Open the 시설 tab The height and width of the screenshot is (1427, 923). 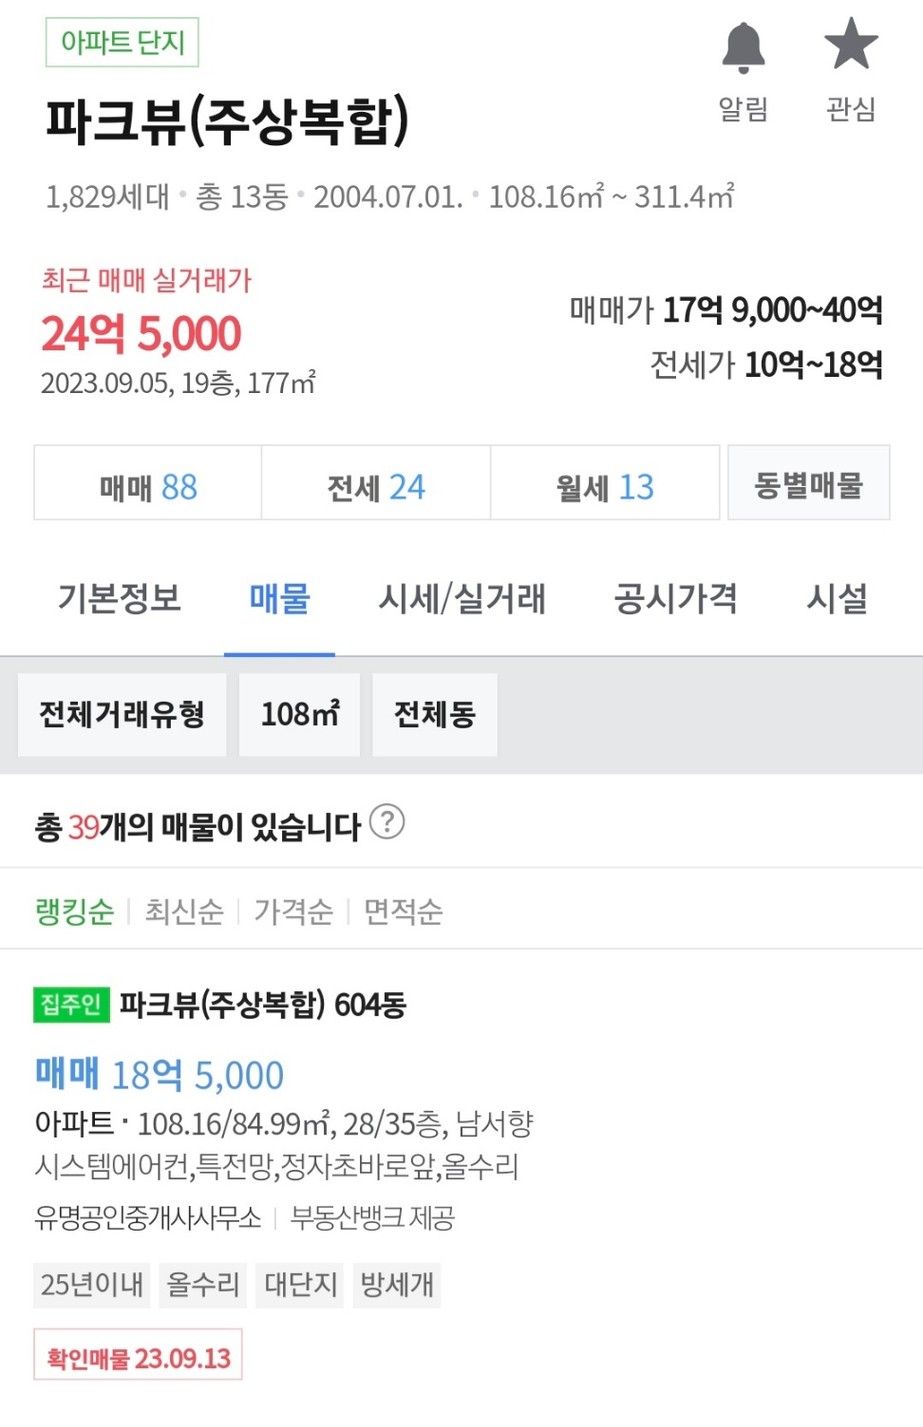click(x=837, y=598)
